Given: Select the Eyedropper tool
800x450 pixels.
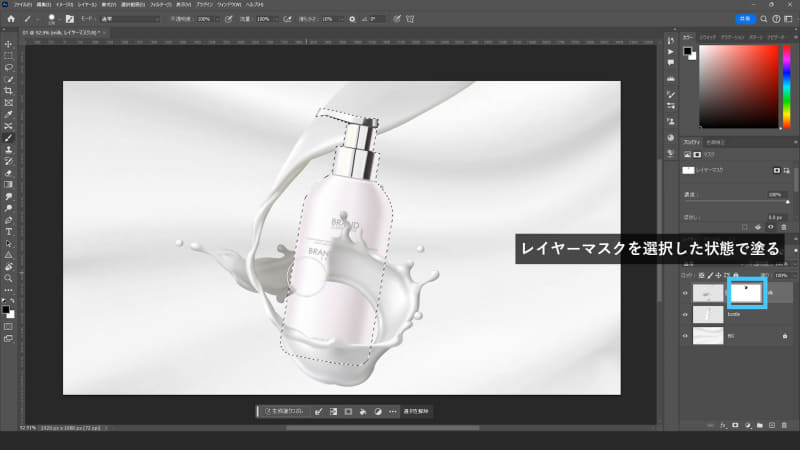Looking at the screenshot, I should [8, 115].
